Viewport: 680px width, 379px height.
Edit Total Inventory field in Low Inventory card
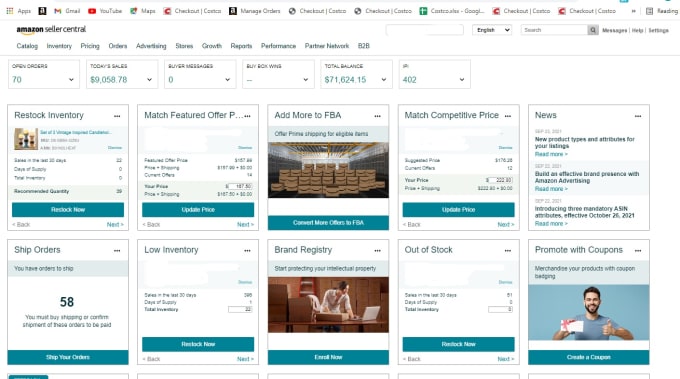tap(240, 310)
